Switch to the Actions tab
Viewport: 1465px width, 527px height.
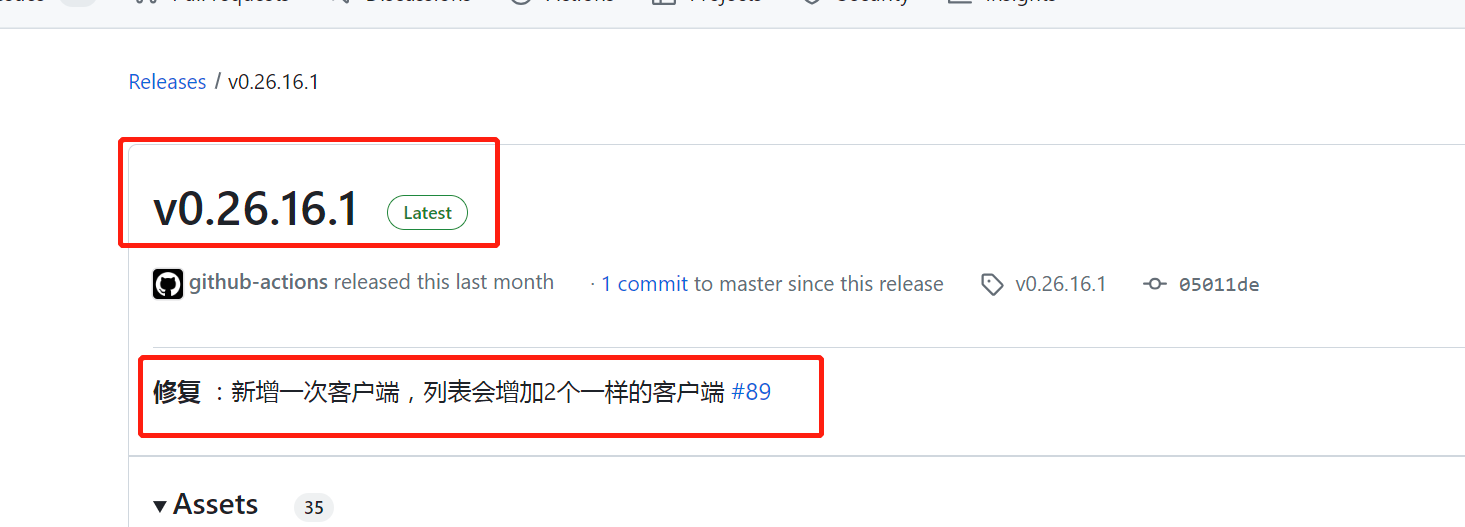click(x=562, y=3)
